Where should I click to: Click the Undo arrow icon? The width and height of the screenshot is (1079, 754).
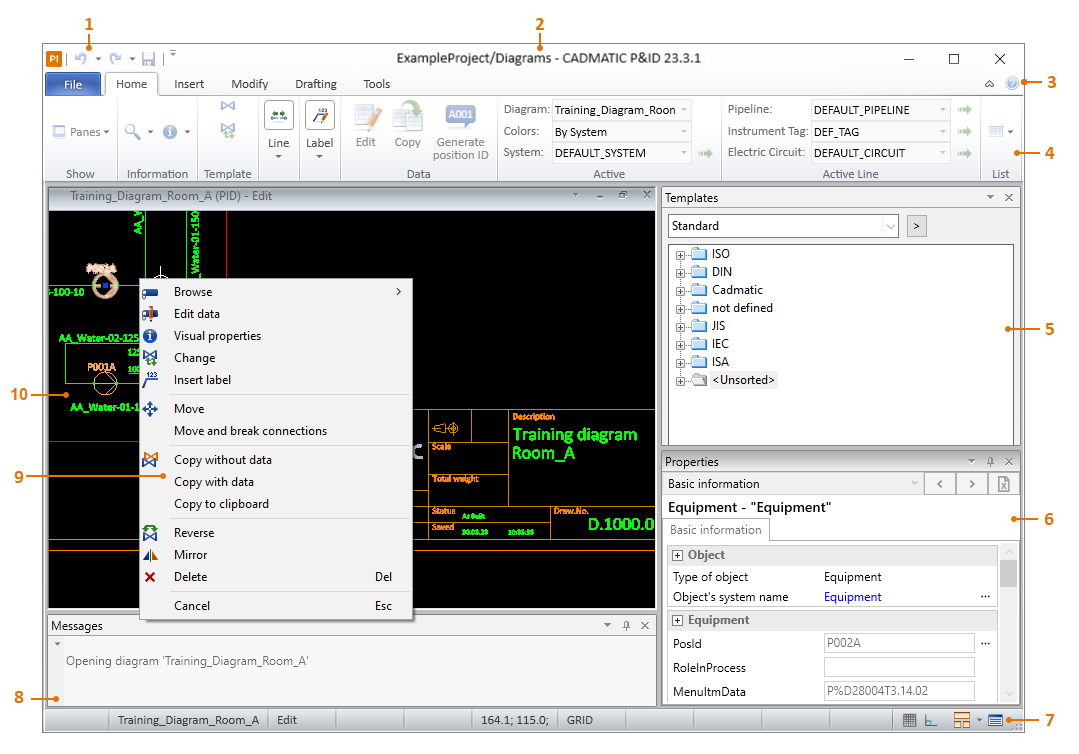tap(81, 59)
